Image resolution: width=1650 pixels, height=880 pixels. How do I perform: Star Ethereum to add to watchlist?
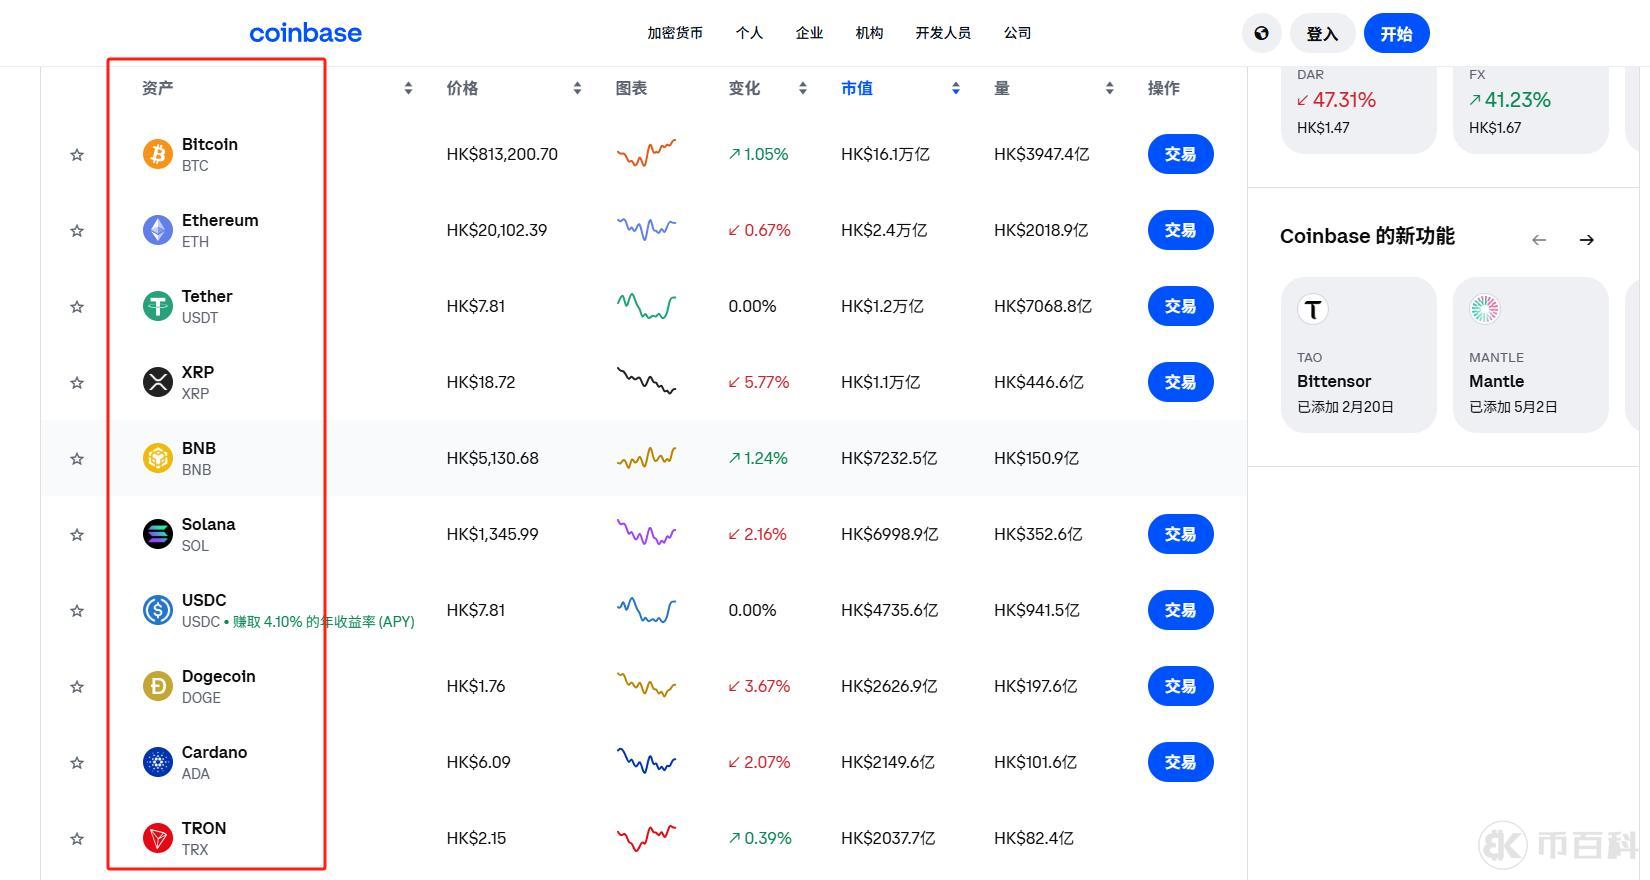(77, 230)
